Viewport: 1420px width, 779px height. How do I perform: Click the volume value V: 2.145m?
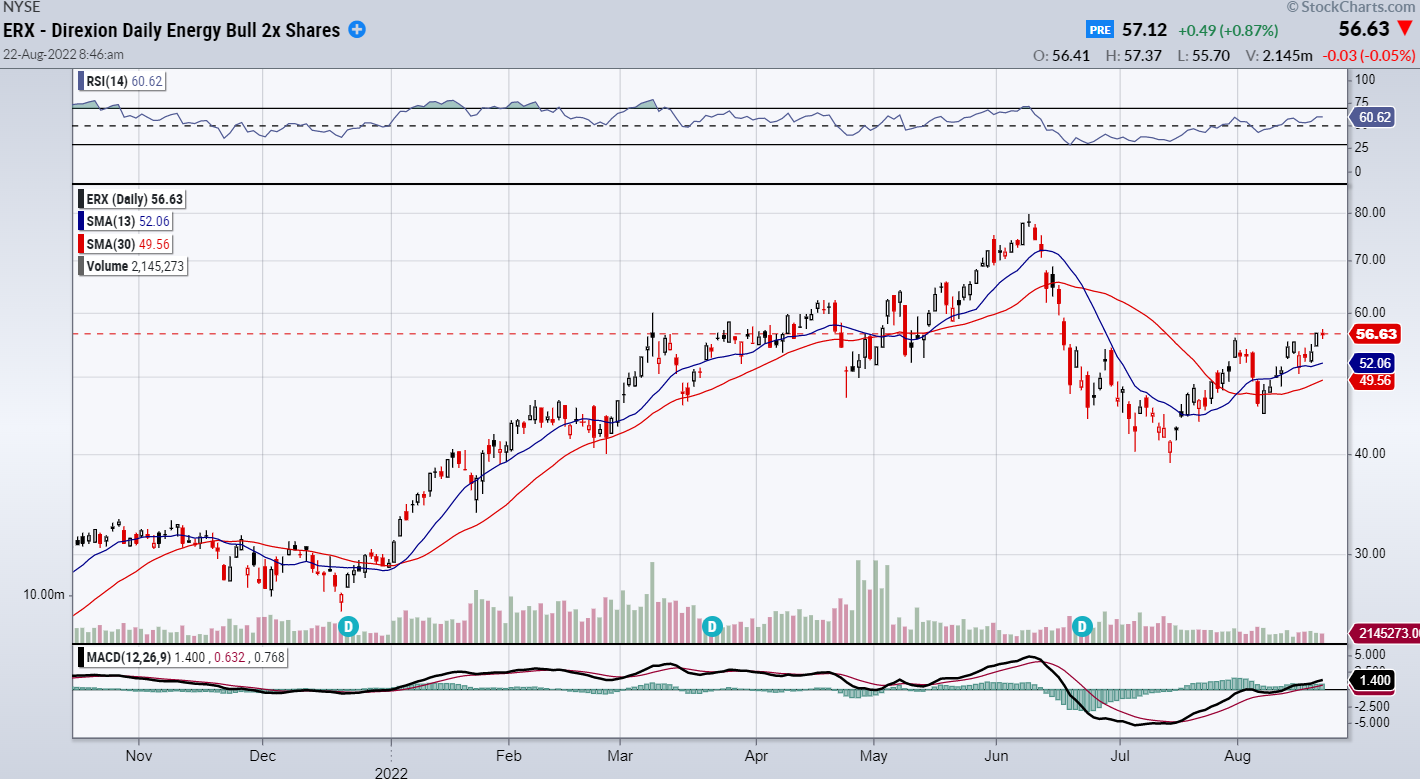pyautogui.click(x=1277, y=56)
